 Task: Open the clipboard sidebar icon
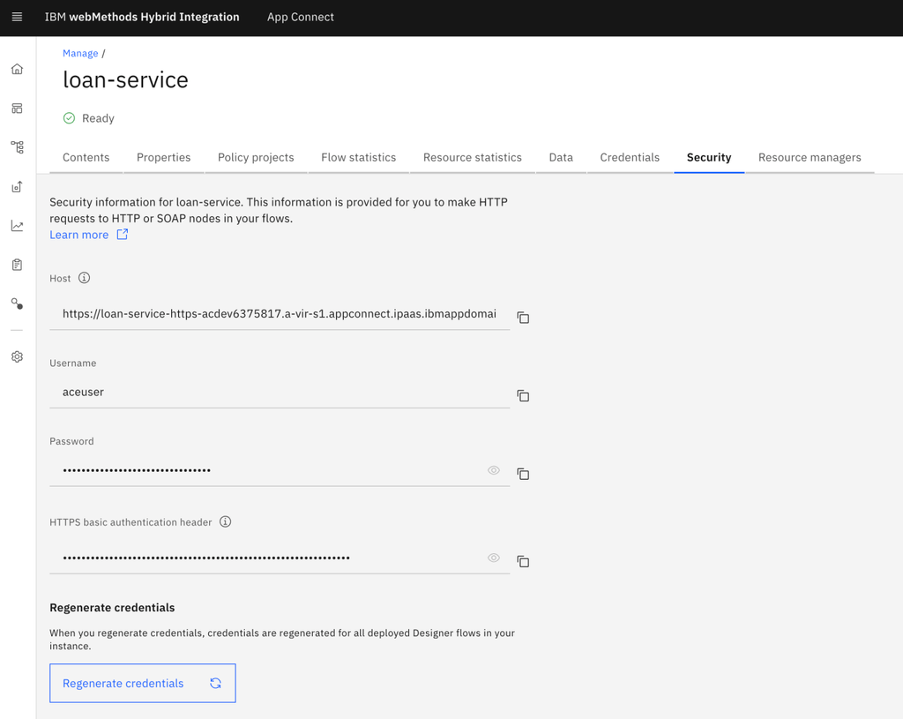click(17, 265)
